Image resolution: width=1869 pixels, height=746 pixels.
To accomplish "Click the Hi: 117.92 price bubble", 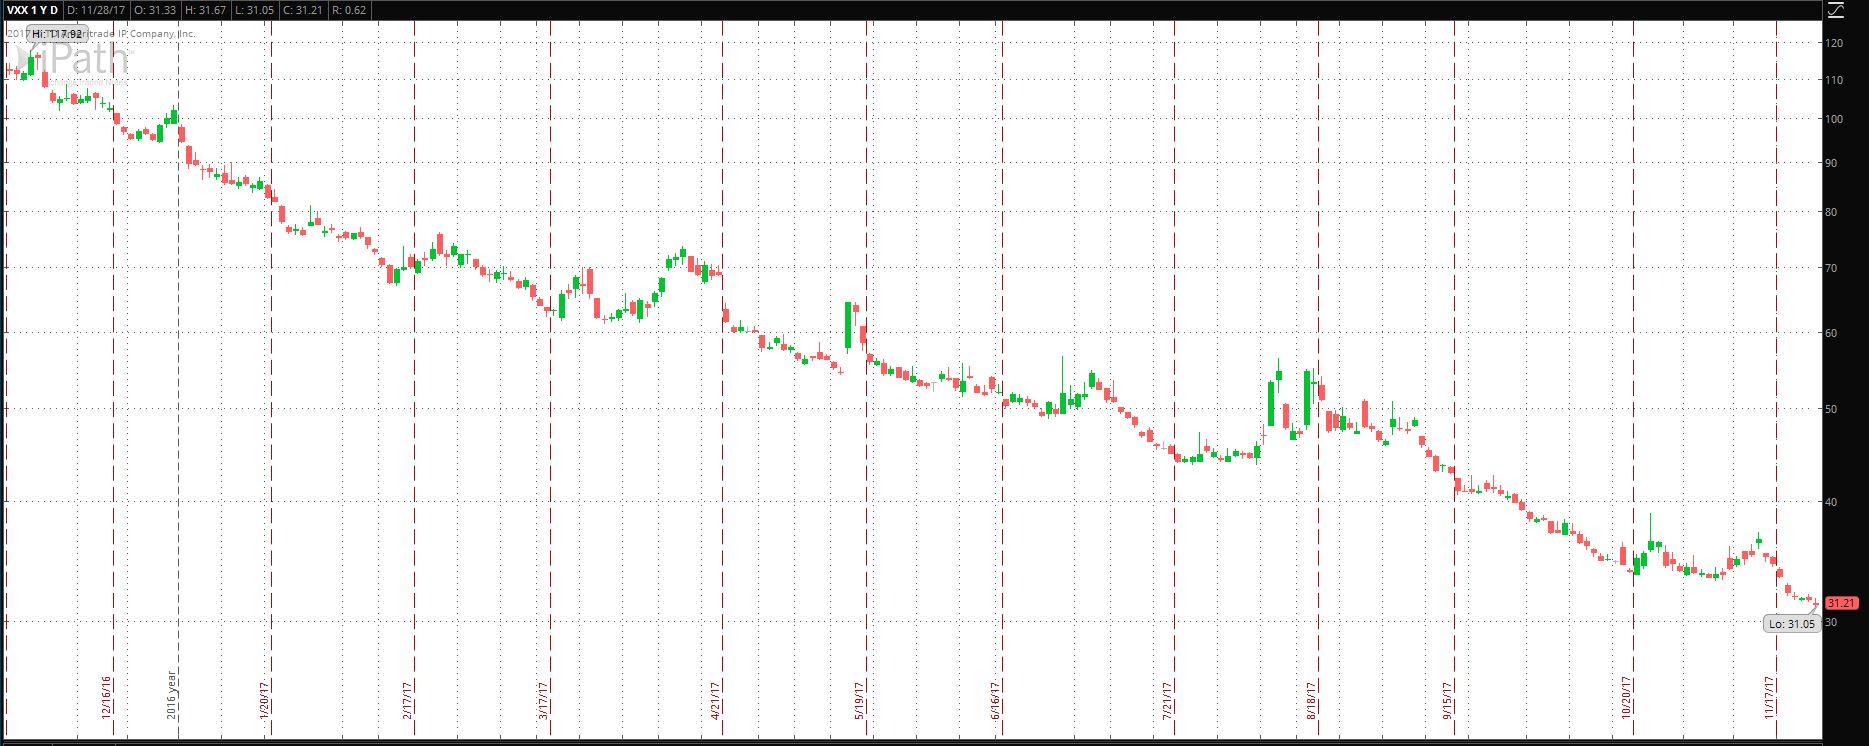I will point(56,34).
